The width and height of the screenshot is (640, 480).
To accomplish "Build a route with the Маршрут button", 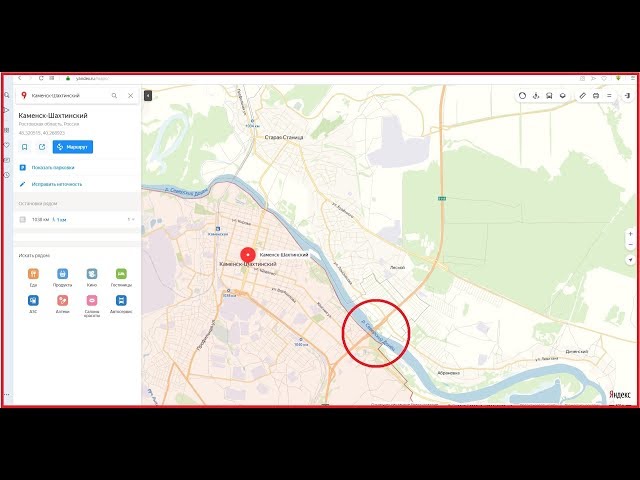I will click(x=73, y=147).
